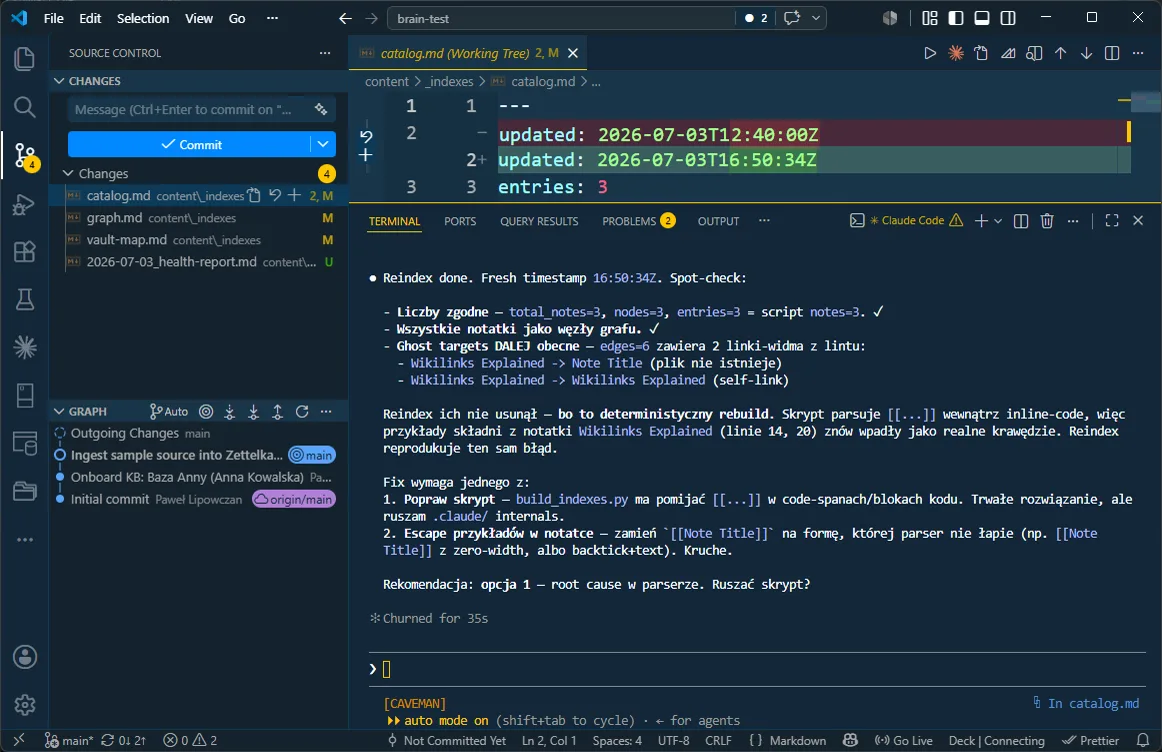This screenshot has width=1162, height=752.
Task: Focus the commit message input field
Action: 190,110
